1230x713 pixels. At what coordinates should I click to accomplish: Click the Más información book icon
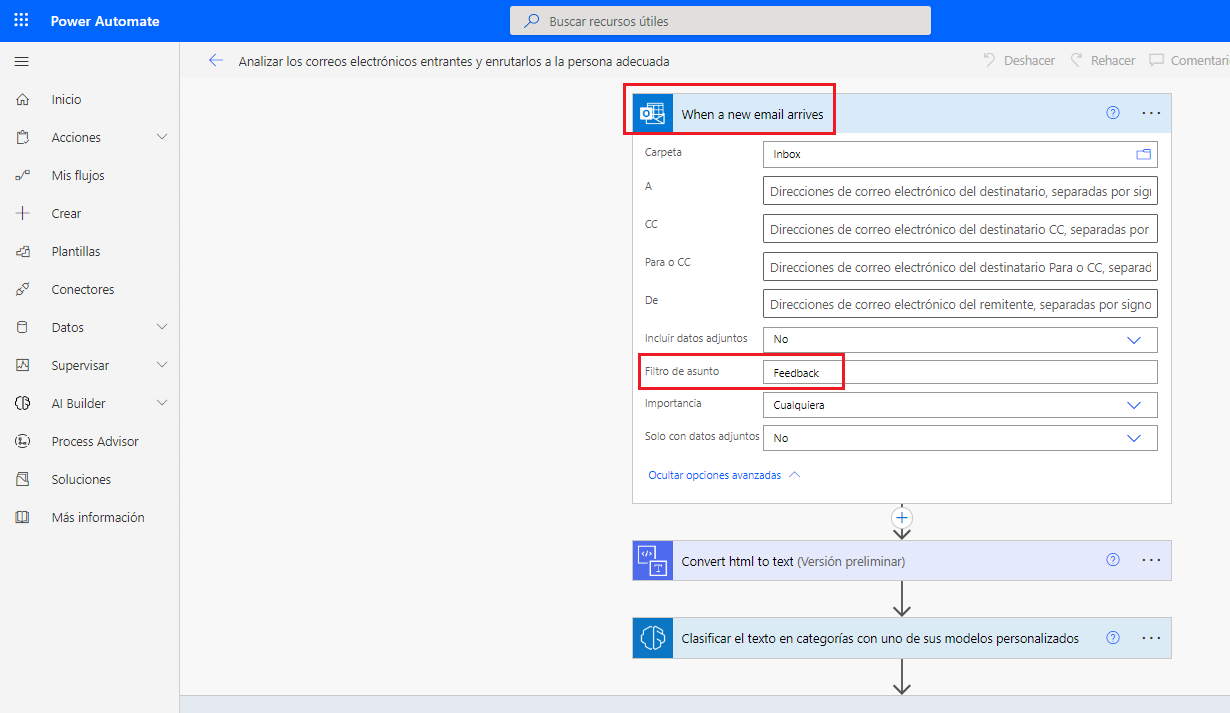click(x=23, y=518)
